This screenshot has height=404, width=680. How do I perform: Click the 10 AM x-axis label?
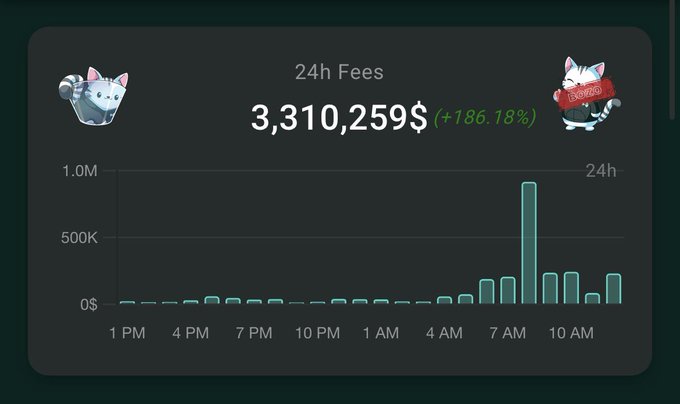point(571,333)
